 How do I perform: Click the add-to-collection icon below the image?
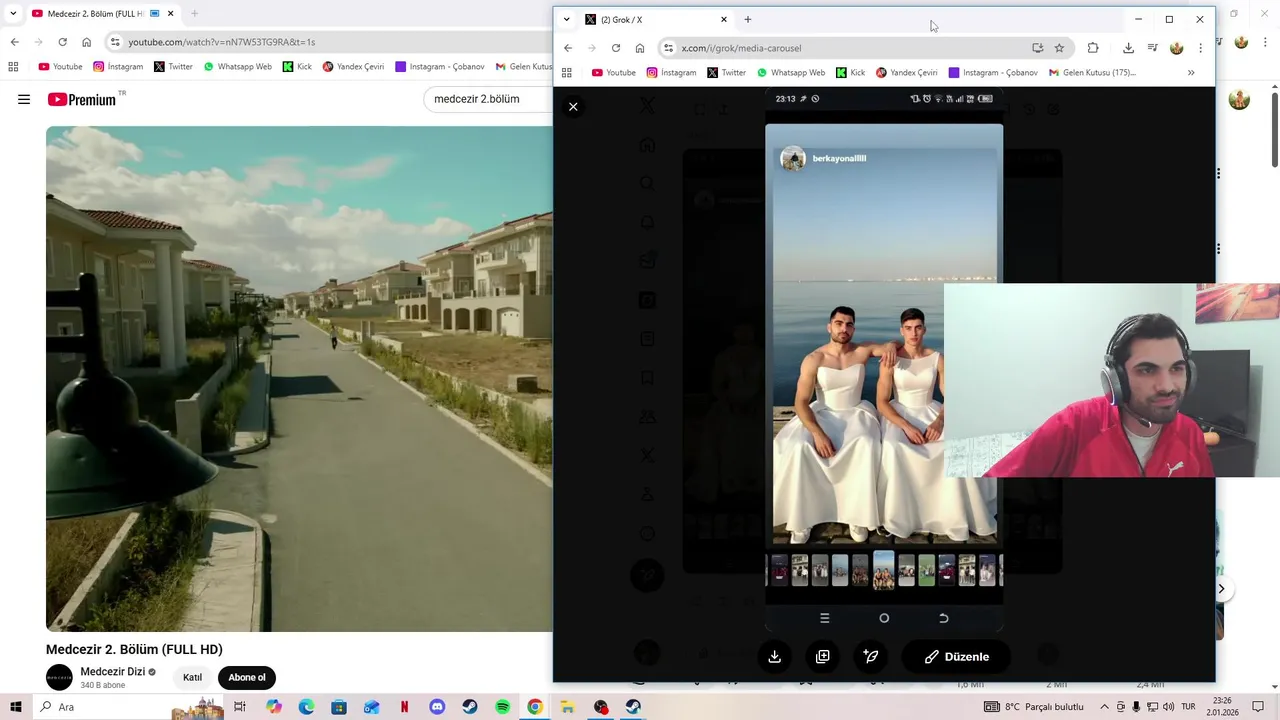pyautogui.click(x=823, y=657)
